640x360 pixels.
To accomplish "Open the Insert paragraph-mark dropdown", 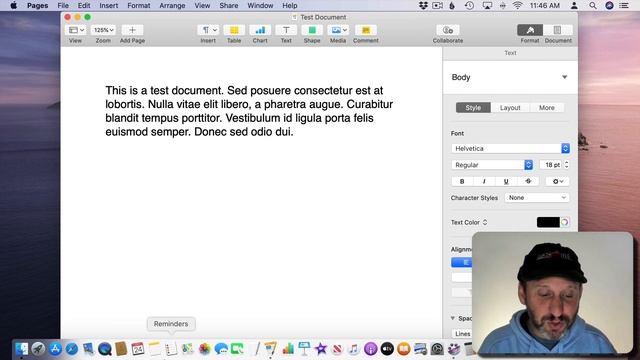I will (208, 30).
